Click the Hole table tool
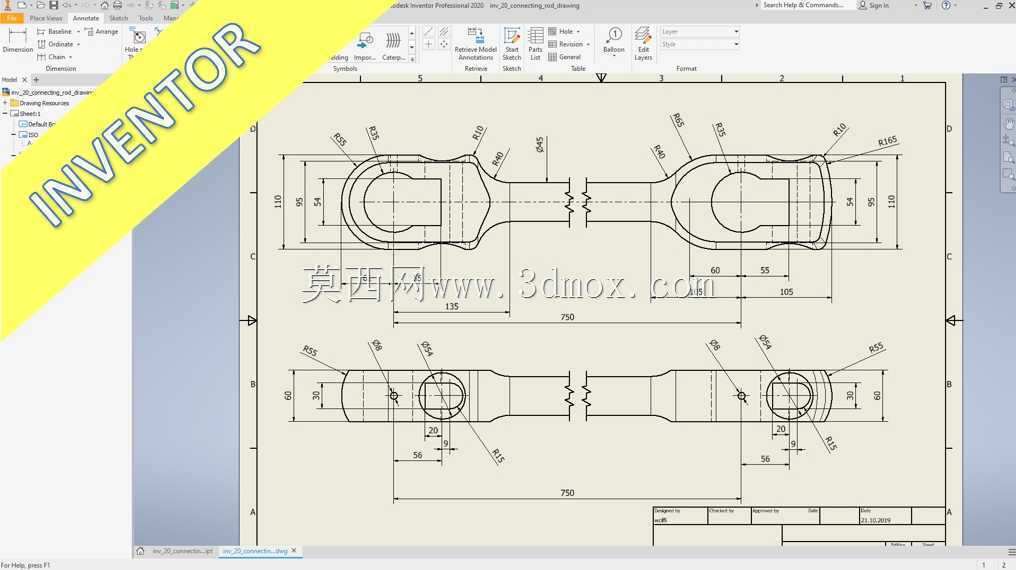This screenshot has width=1016, height=570. point(561,31)
